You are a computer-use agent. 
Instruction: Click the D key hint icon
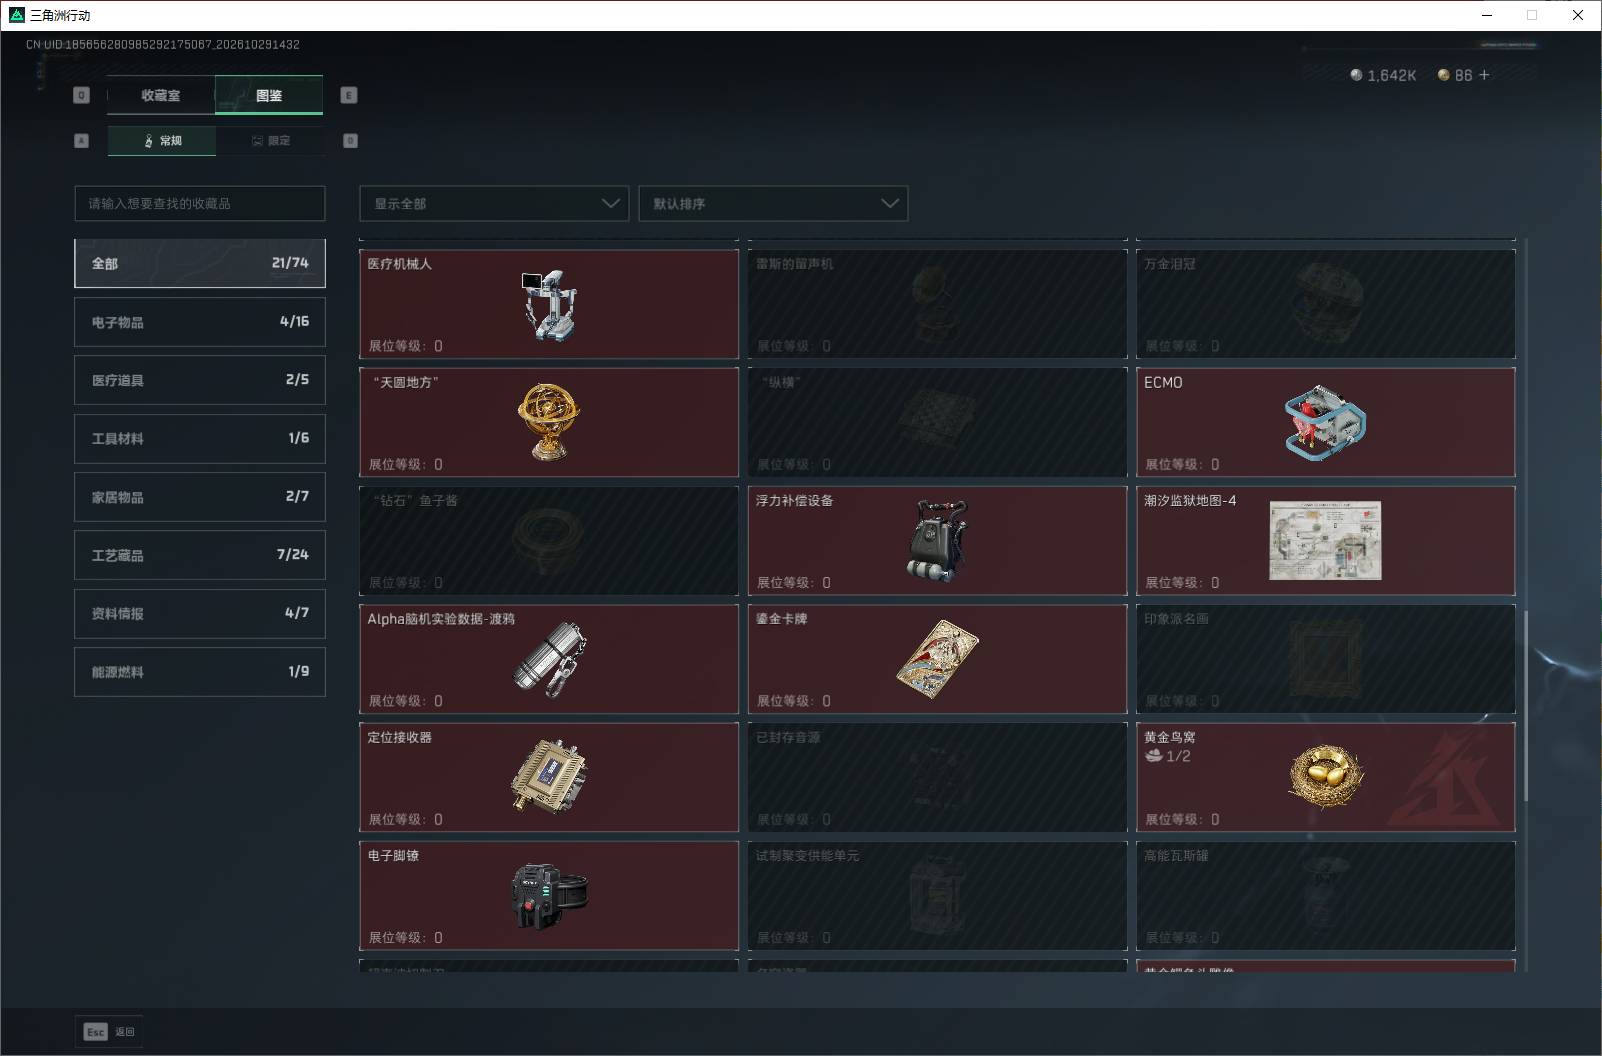point(350,141)
